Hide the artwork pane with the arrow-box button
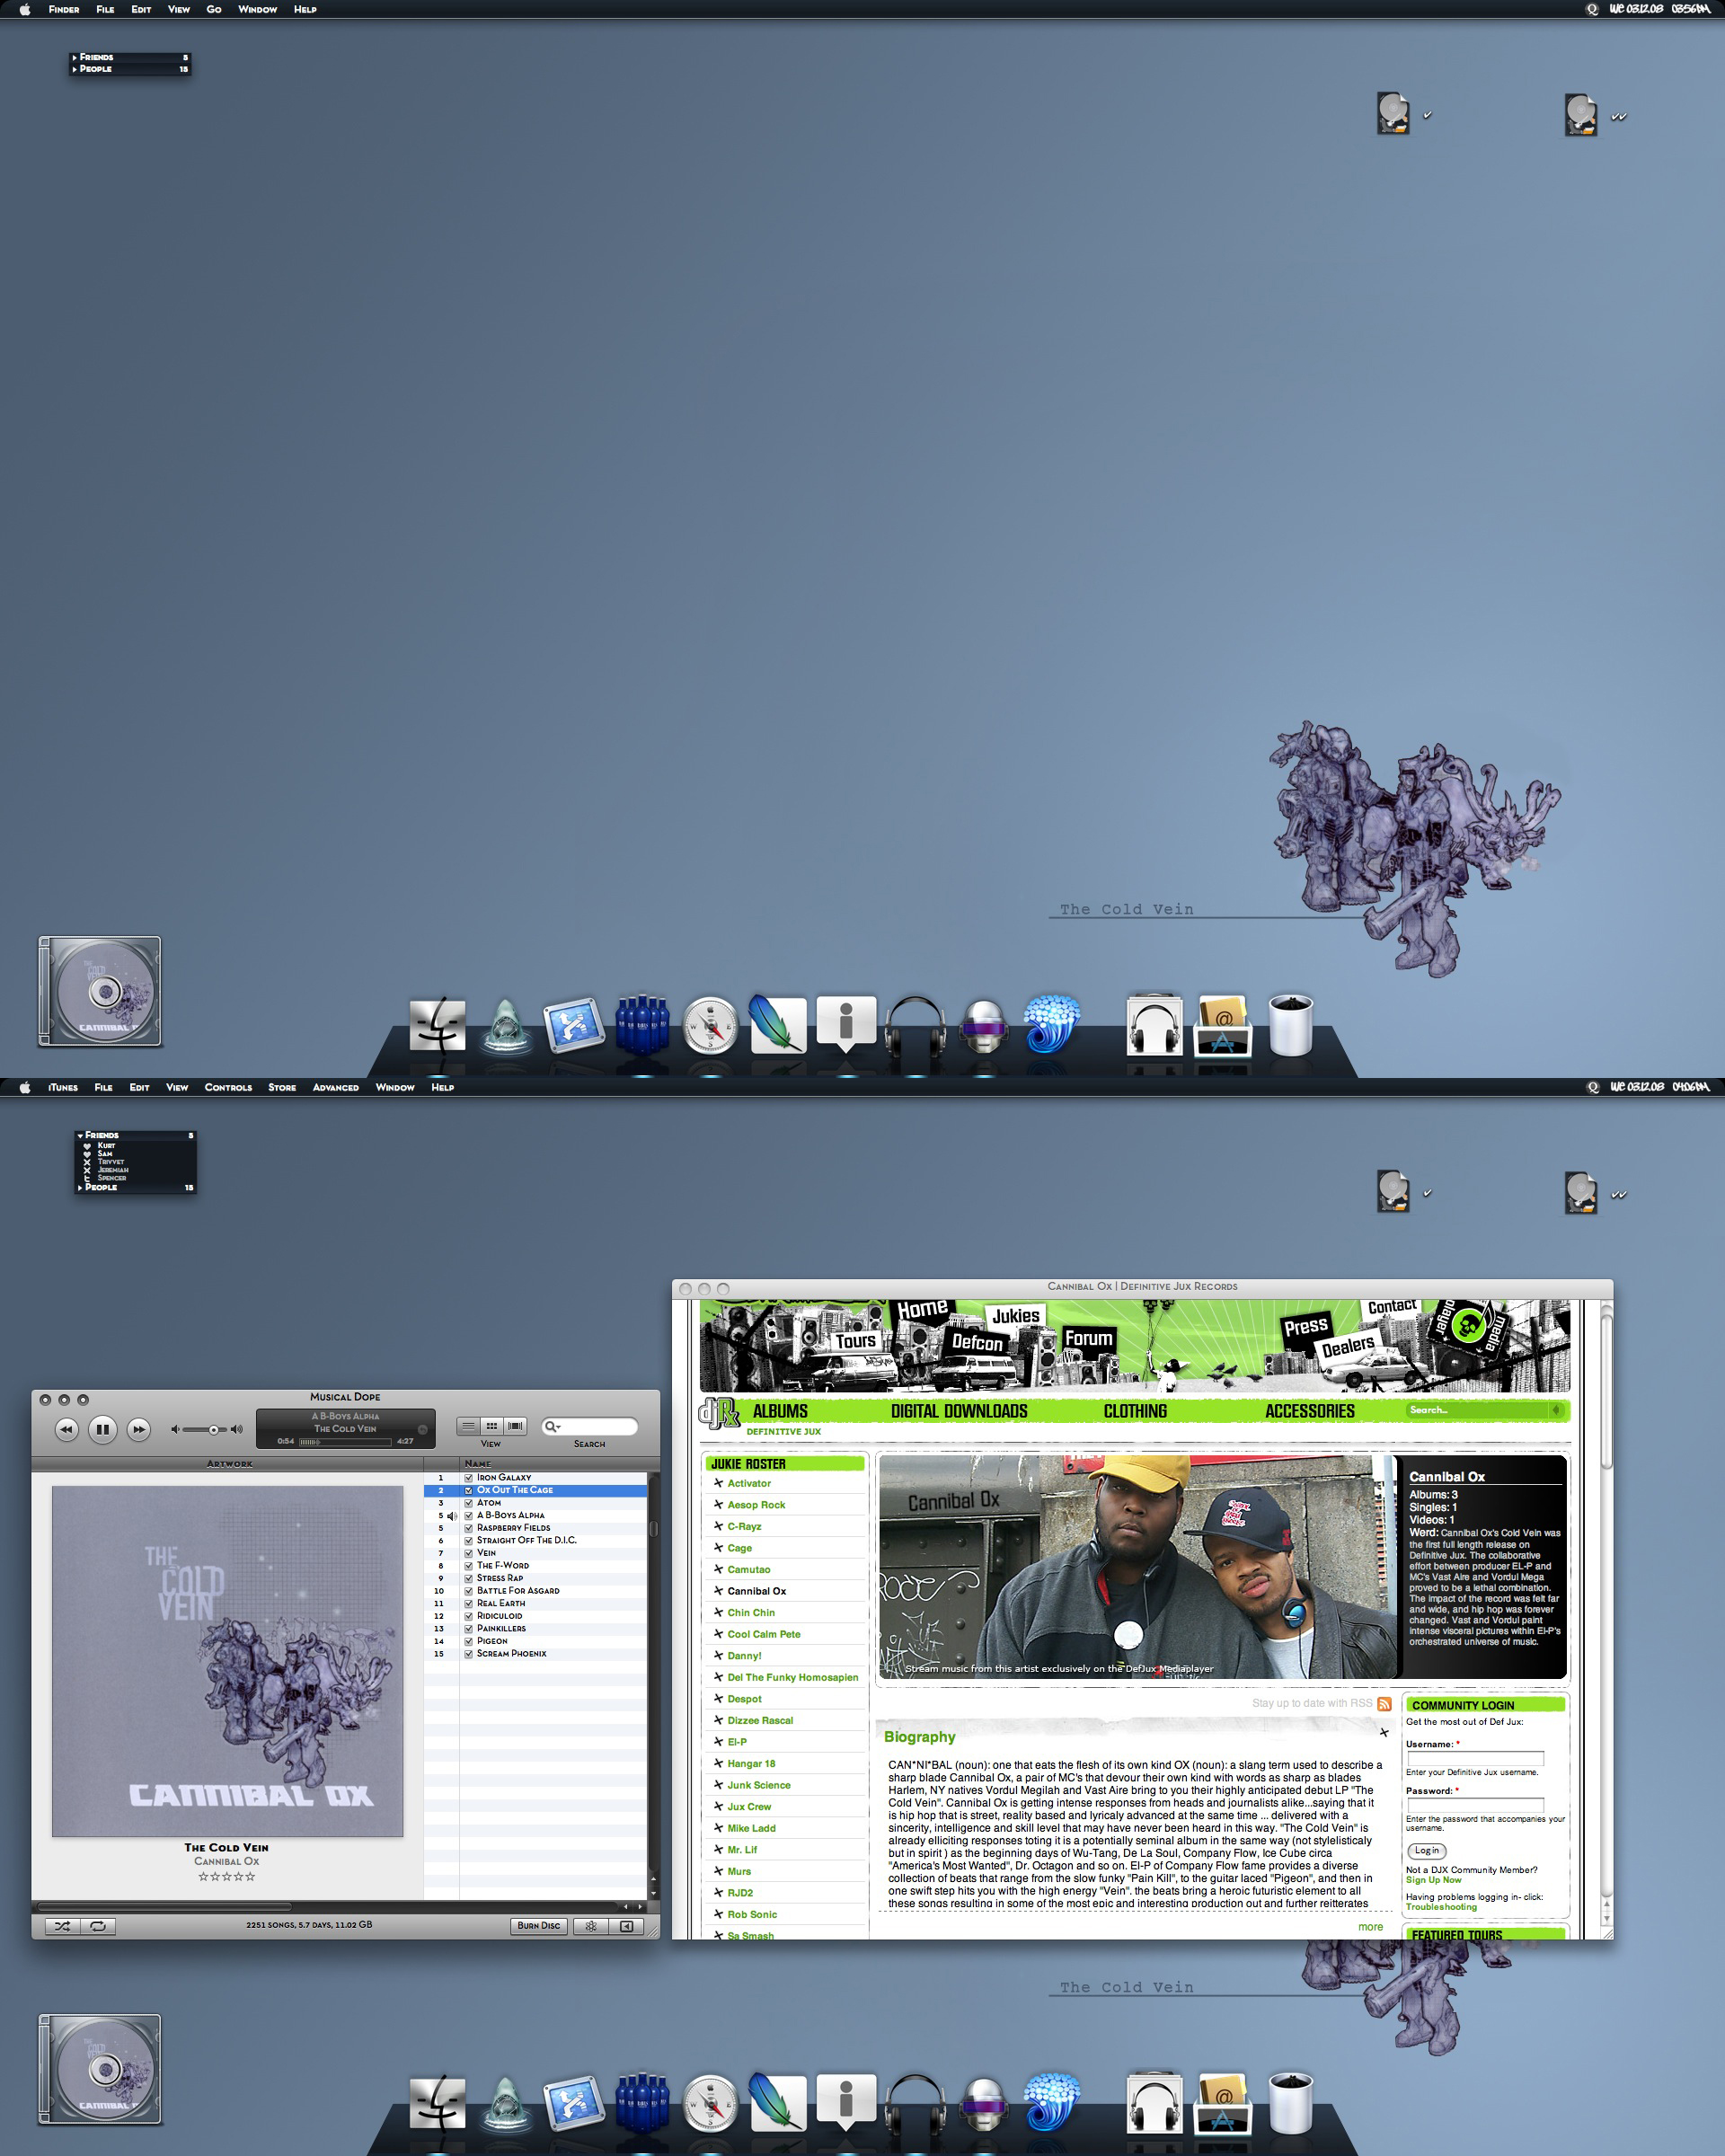1725x2156 pixels. [627, 1926]
